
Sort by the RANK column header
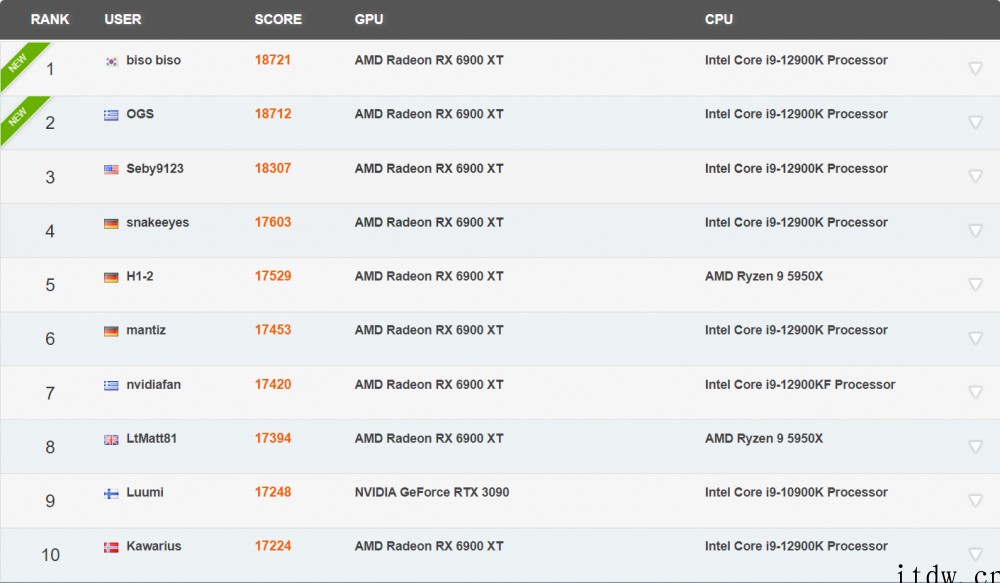[50, 19]
